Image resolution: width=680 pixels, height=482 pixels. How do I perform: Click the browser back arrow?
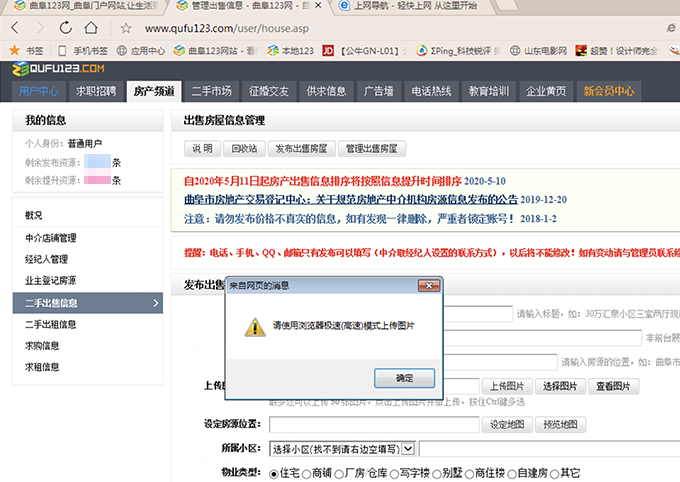pyautogui.click(x=15, y=28)
